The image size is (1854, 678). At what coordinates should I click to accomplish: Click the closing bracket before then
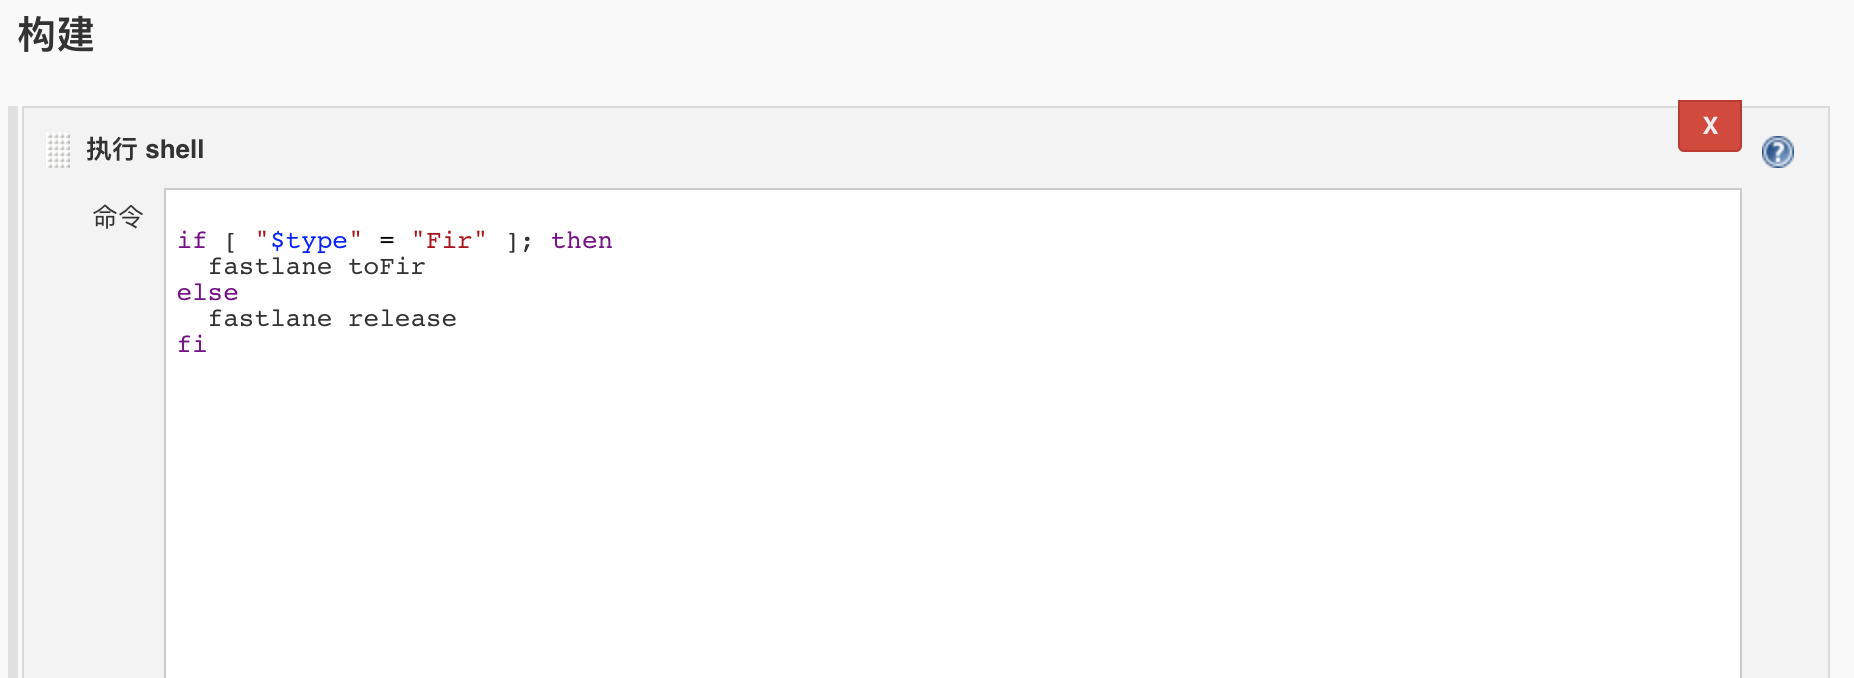(x=512, y=242)
